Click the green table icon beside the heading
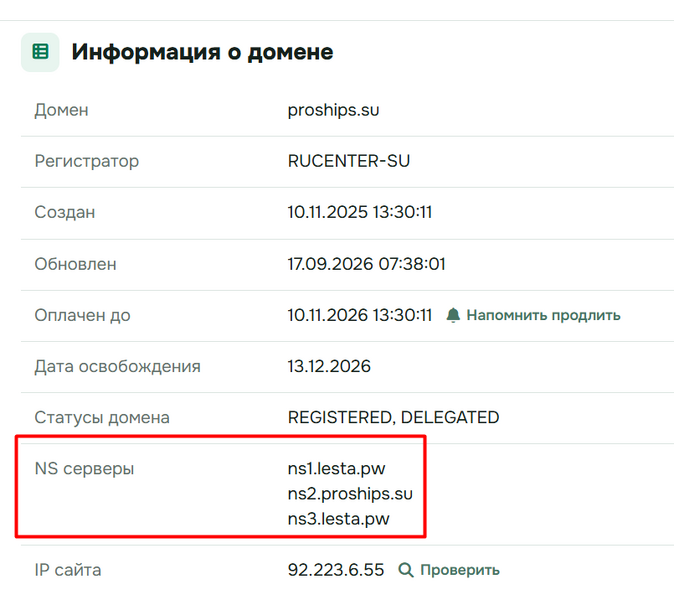The height and width of the screenshot is (600, 674). point(40,52)
